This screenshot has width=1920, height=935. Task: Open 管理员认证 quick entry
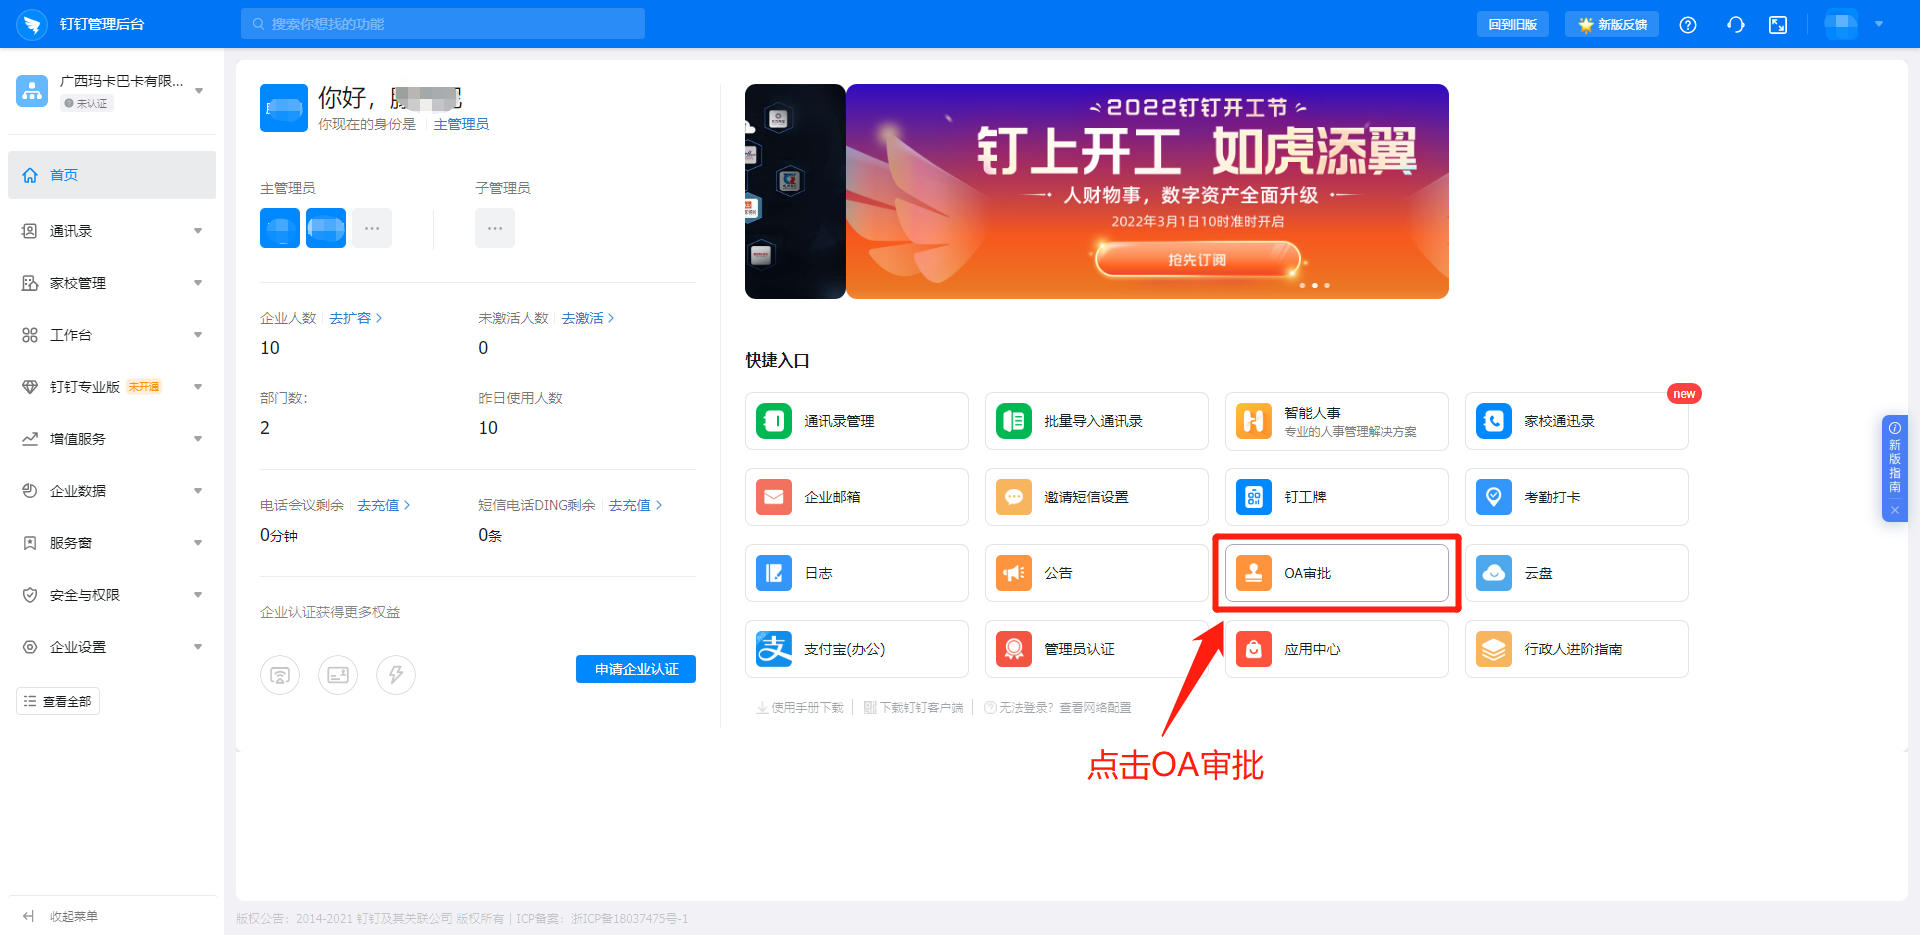pyautogui.click(x=1096, y=649)
